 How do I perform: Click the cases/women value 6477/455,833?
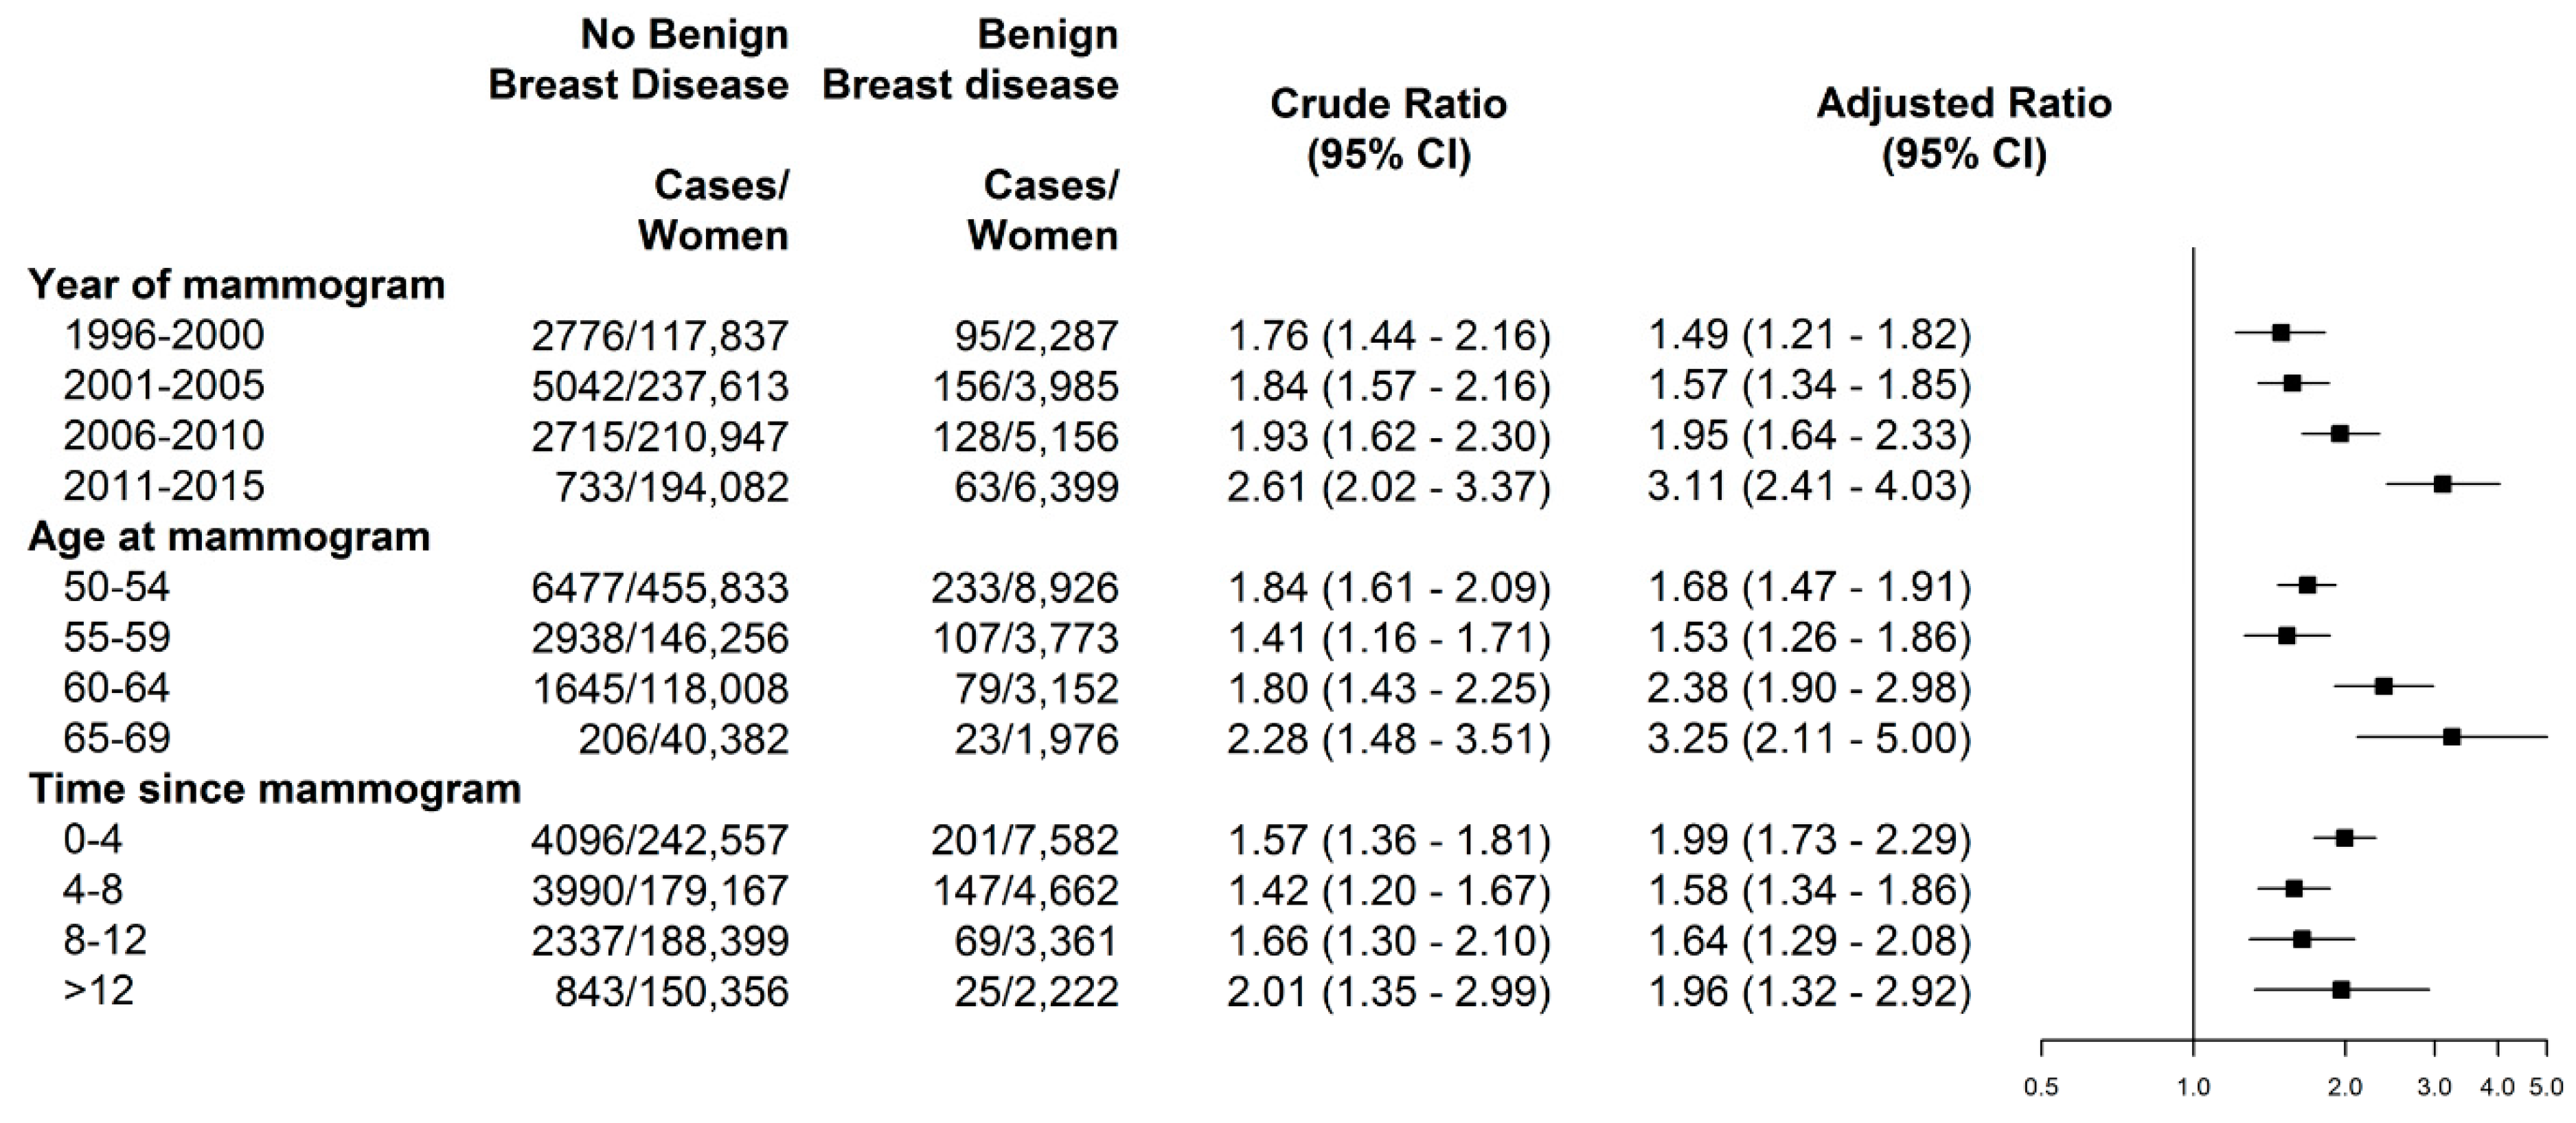click(659, 587)
